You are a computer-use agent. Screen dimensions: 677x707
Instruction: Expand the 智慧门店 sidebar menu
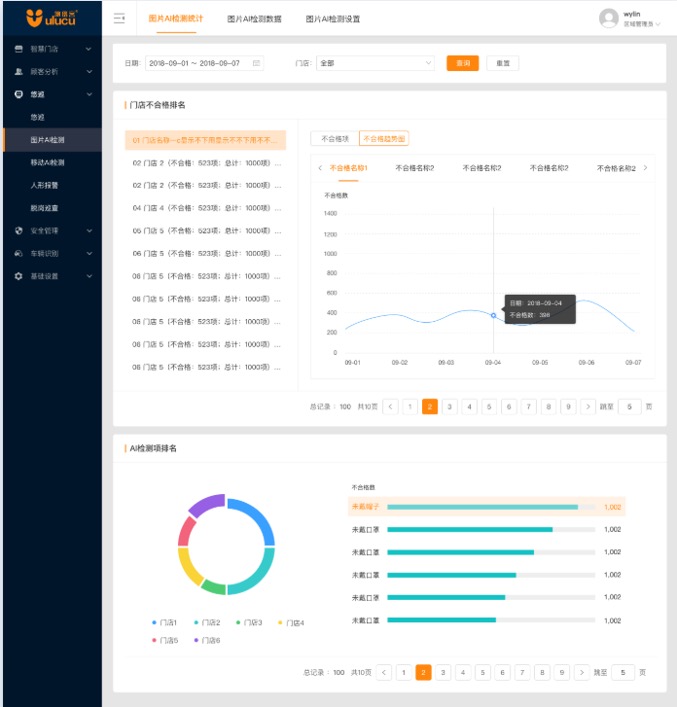(53, 49)
